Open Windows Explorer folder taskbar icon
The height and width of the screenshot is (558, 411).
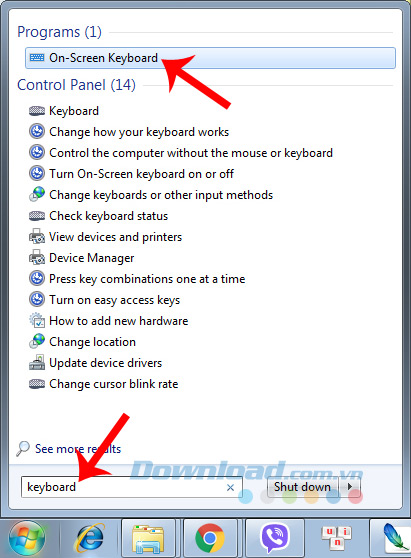coord(148,538)
